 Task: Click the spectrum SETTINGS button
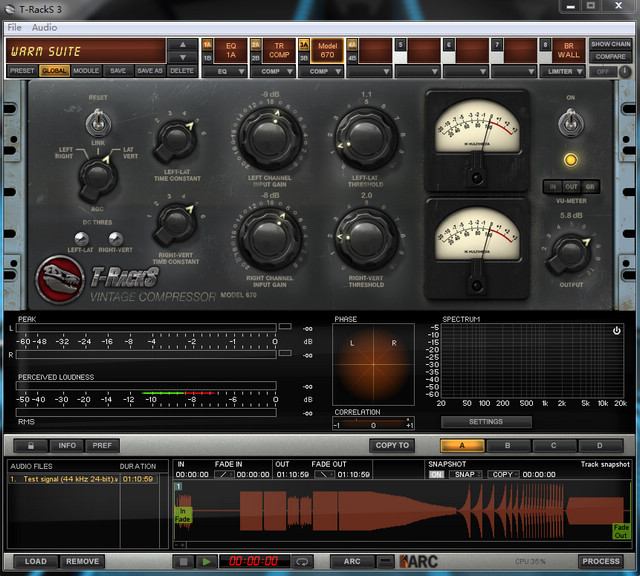tap(486, 422)
